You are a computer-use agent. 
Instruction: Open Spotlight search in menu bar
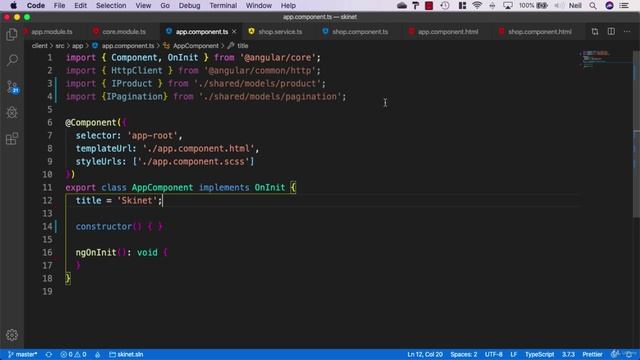coord(593,5)
